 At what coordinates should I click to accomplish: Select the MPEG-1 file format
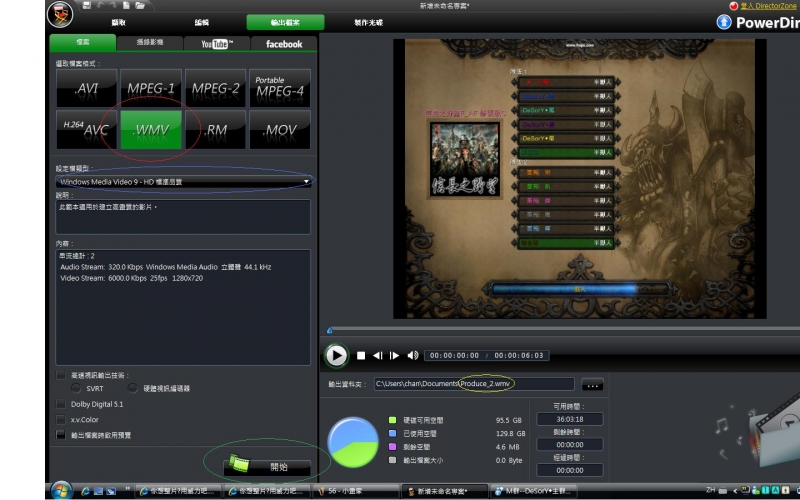click(151, 88)
